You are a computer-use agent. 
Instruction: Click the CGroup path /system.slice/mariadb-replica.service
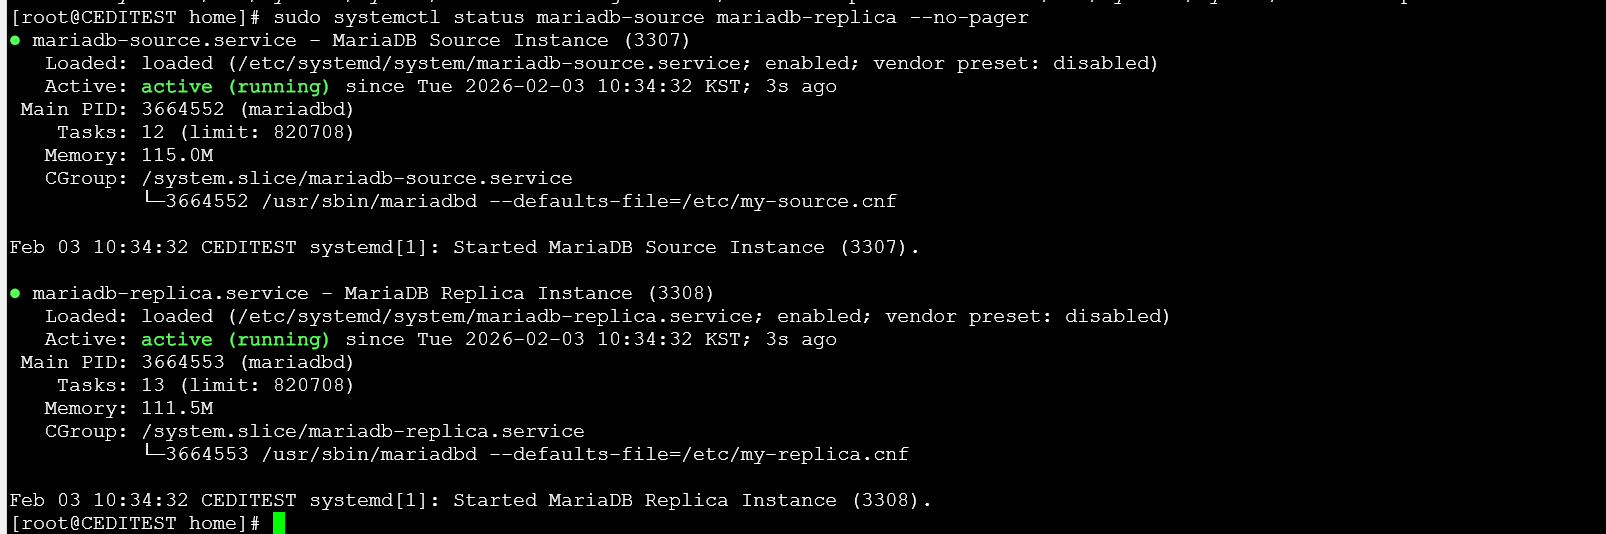(x=363, y=432)
